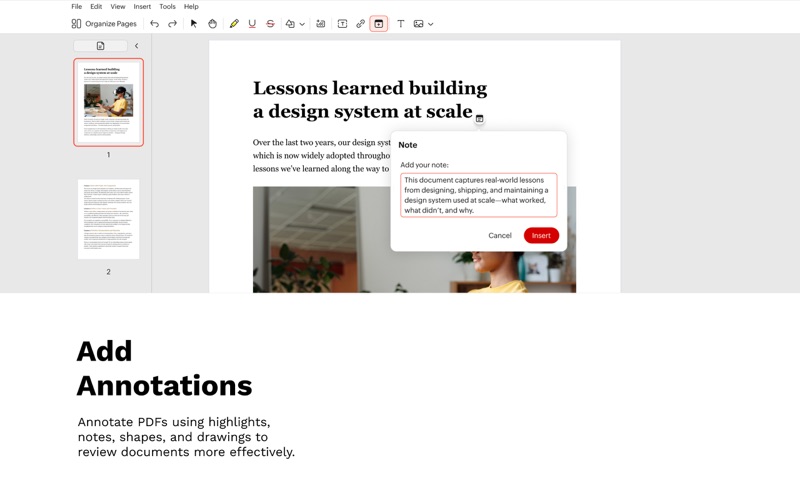Click the 'Note' dialog heading
This screenshot has height=500, width=800.
(408, 145)
